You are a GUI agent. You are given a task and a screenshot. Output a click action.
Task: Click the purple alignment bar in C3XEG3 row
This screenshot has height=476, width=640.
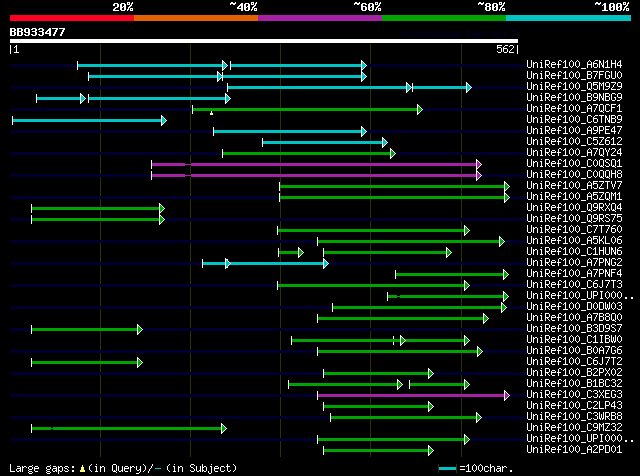point(413,396)
